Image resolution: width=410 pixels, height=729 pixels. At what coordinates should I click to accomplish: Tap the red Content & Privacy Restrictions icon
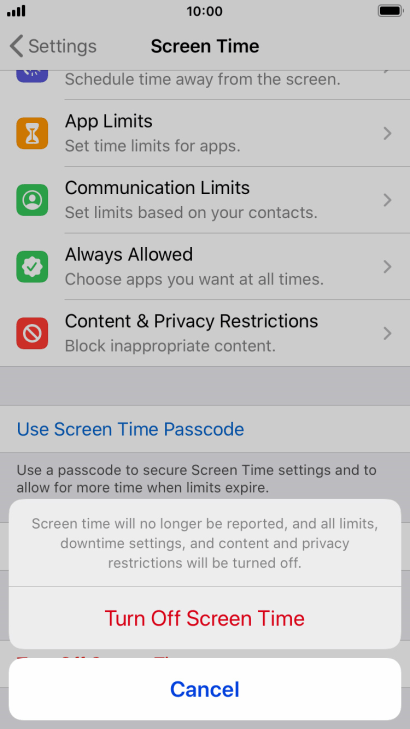32,333
